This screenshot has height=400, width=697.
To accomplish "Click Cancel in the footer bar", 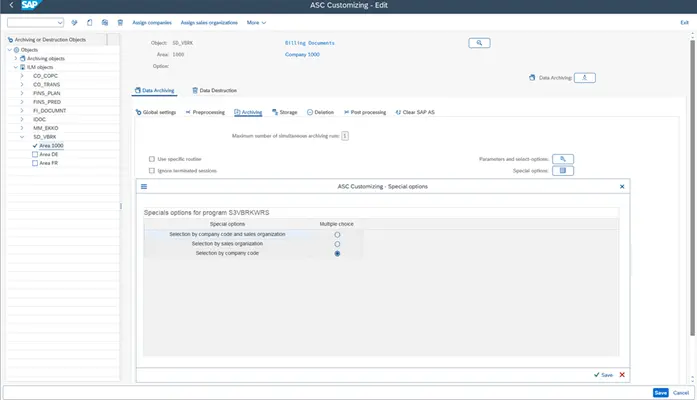I will tap(681, 393).
